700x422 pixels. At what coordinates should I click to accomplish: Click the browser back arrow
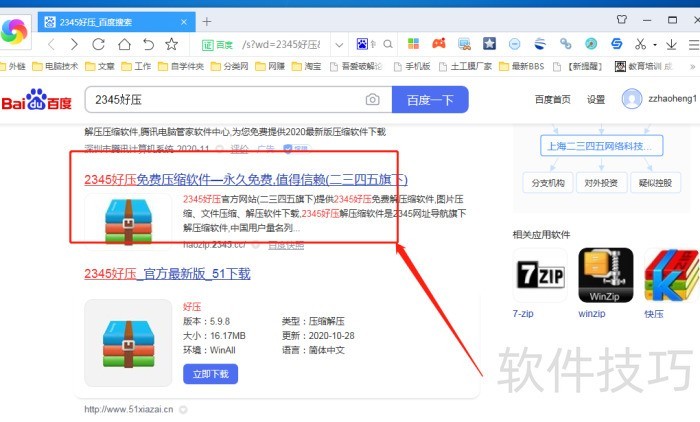[x=52, y=44]
